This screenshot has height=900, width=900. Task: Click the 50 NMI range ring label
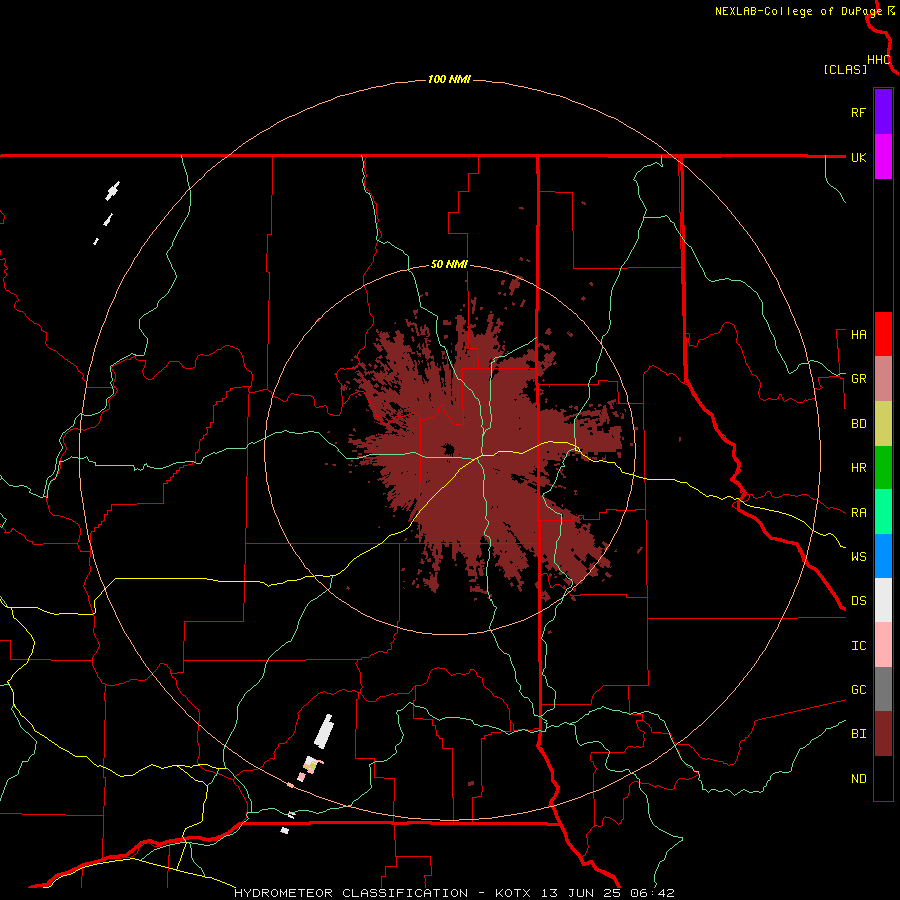pos(449,265)
